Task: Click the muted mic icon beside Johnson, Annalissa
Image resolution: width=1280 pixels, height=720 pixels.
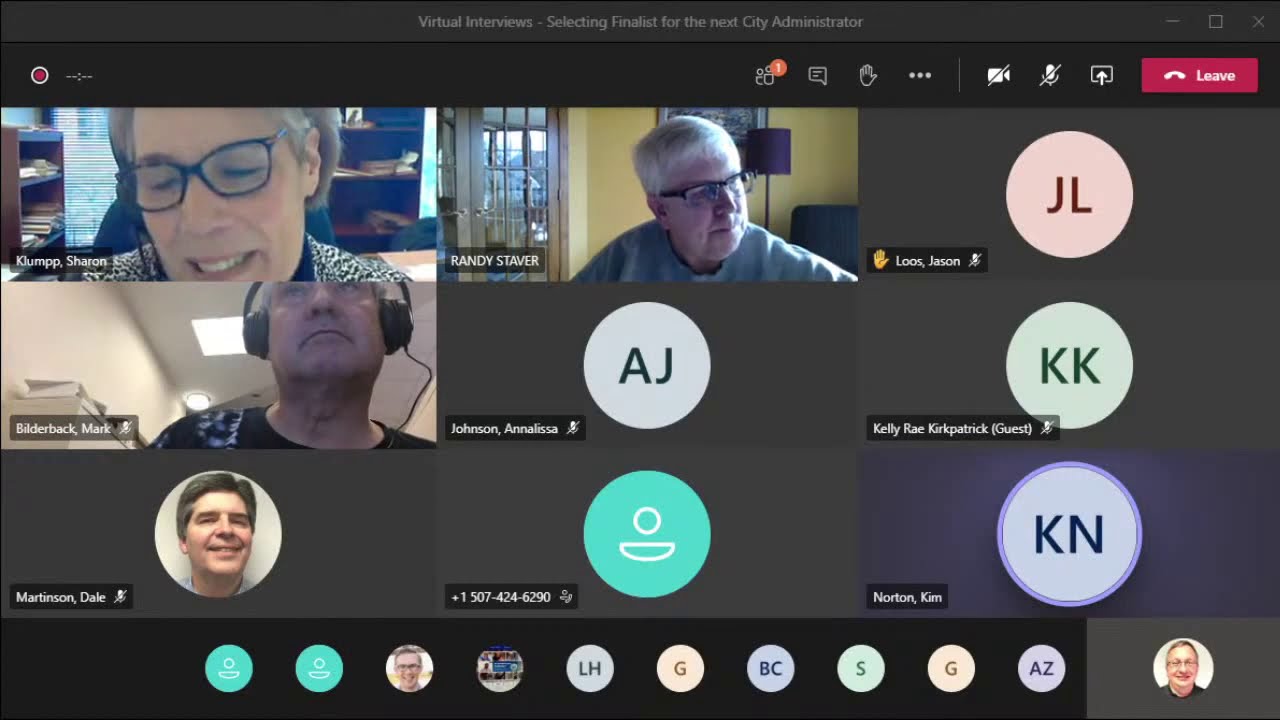Action: click(572, 429)
